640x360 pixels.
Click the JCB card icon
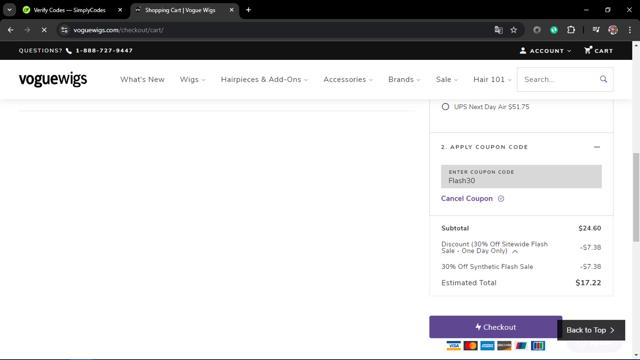tap(538, 346)
